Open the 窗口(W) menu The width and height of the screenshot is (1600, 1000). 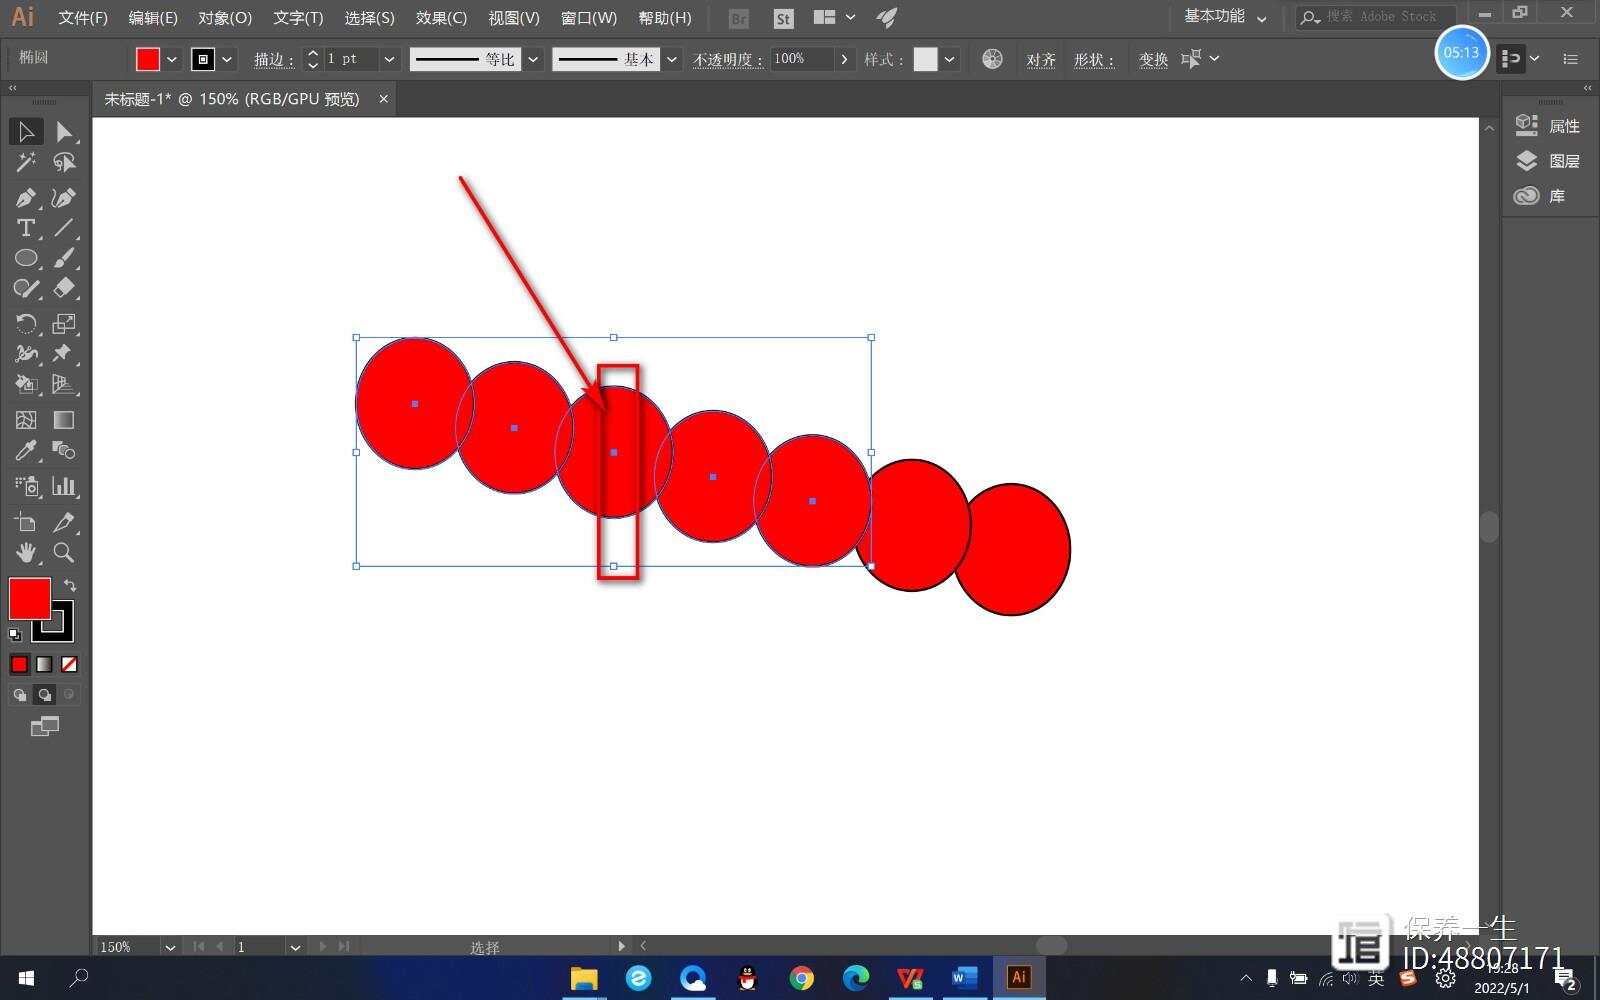pos(589,18)
